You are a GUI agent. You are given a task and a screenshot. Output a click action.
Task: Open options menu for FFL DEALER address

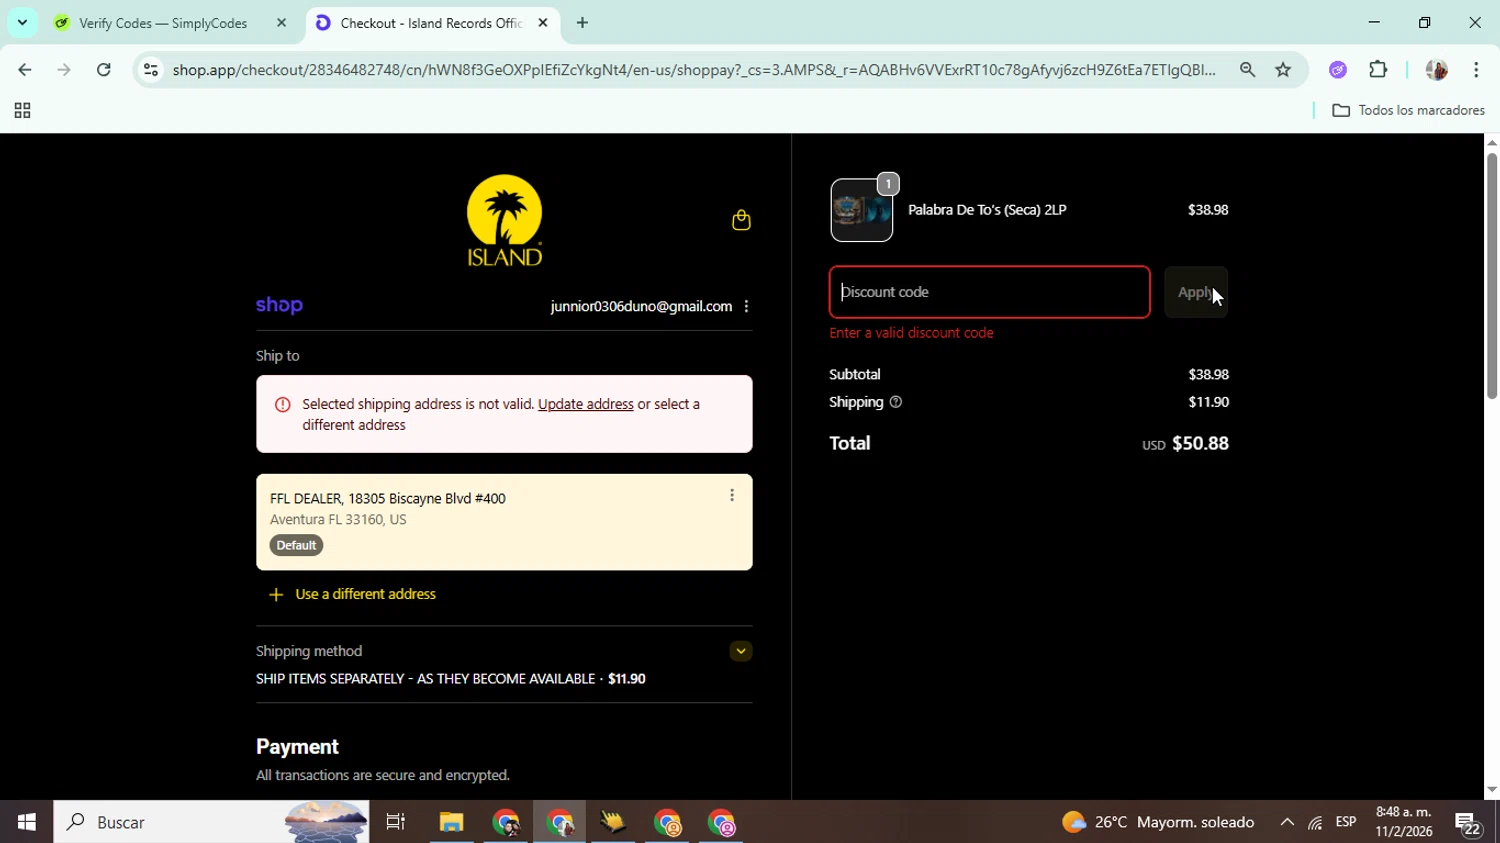[x=732, y=495]
